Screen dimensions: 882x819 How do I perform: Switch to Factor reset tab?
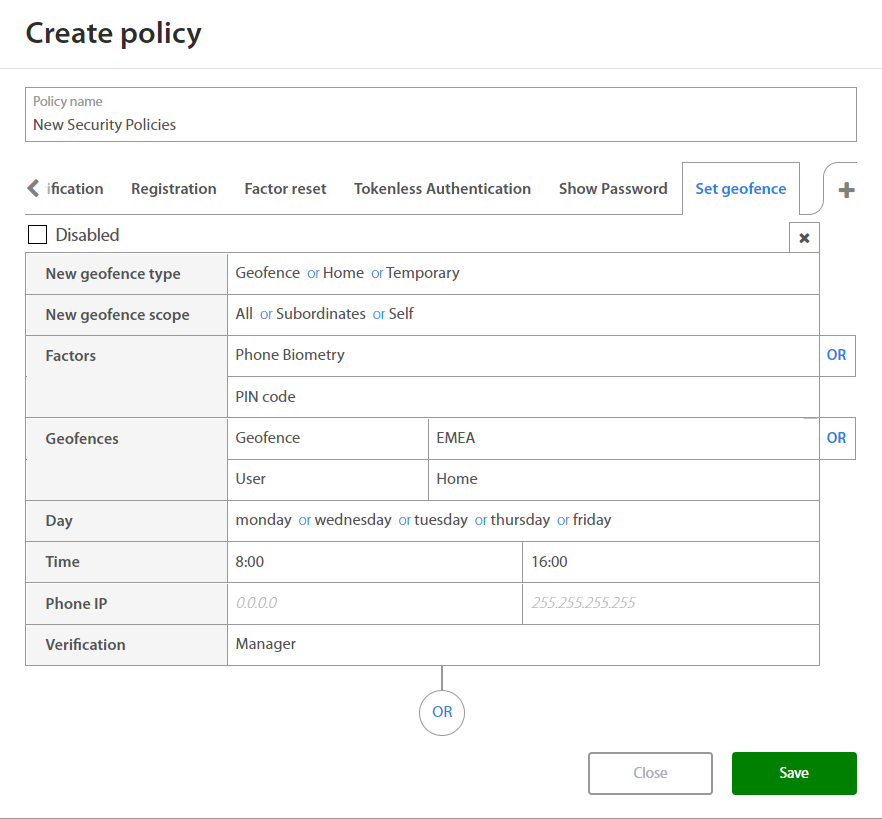click(x=285, y=189)
